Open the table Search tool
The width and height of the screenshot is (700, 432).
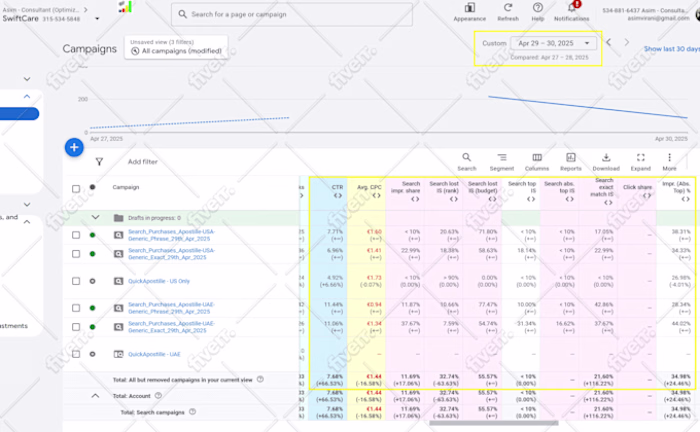(x=467, y=157)
